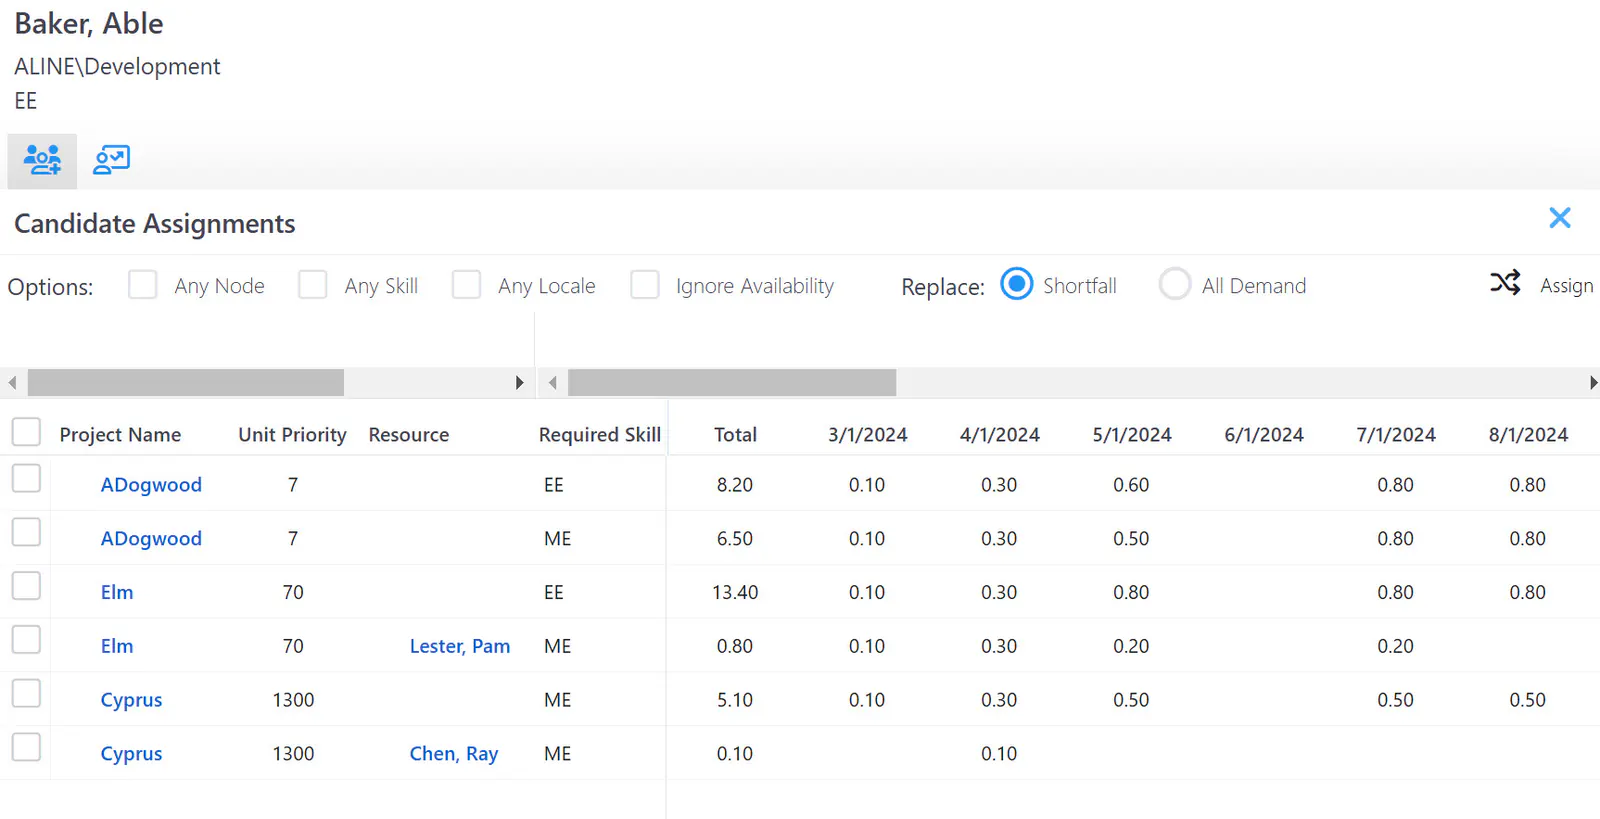The height and width of the screenshot is (819, 1600).
Task: Open Cyprus project link with 5.10 total
Action: [x=131, y=701]
